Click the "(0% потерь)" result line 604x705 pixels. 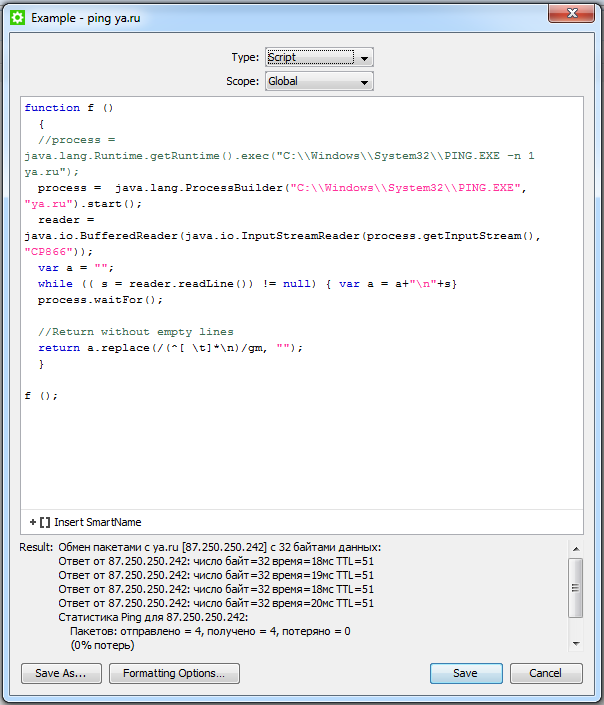tap(102, 645)
